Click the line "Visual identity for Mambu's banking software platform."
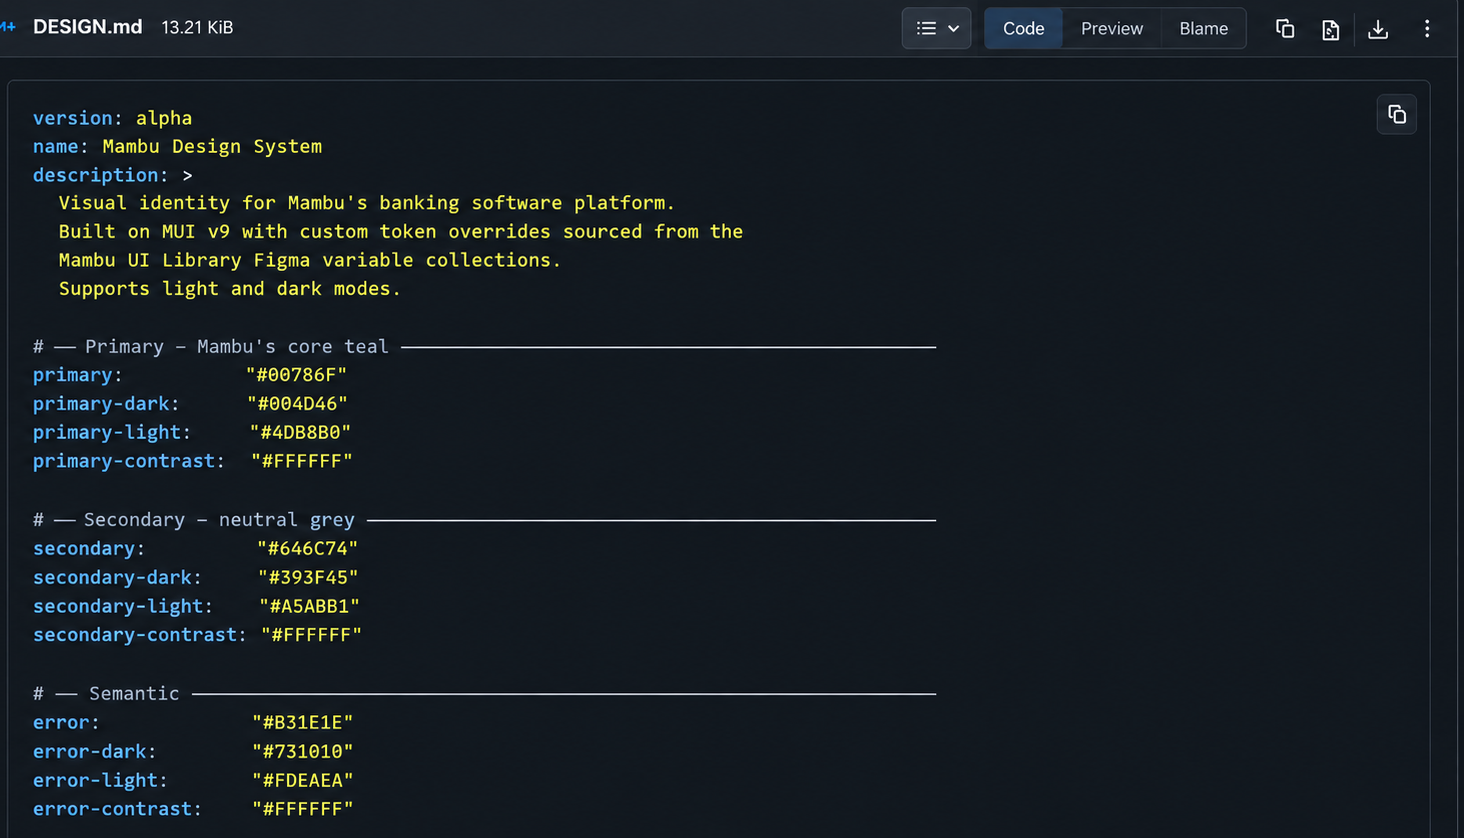The height and width of the screenshot is (838, 1464). (367, 203)
